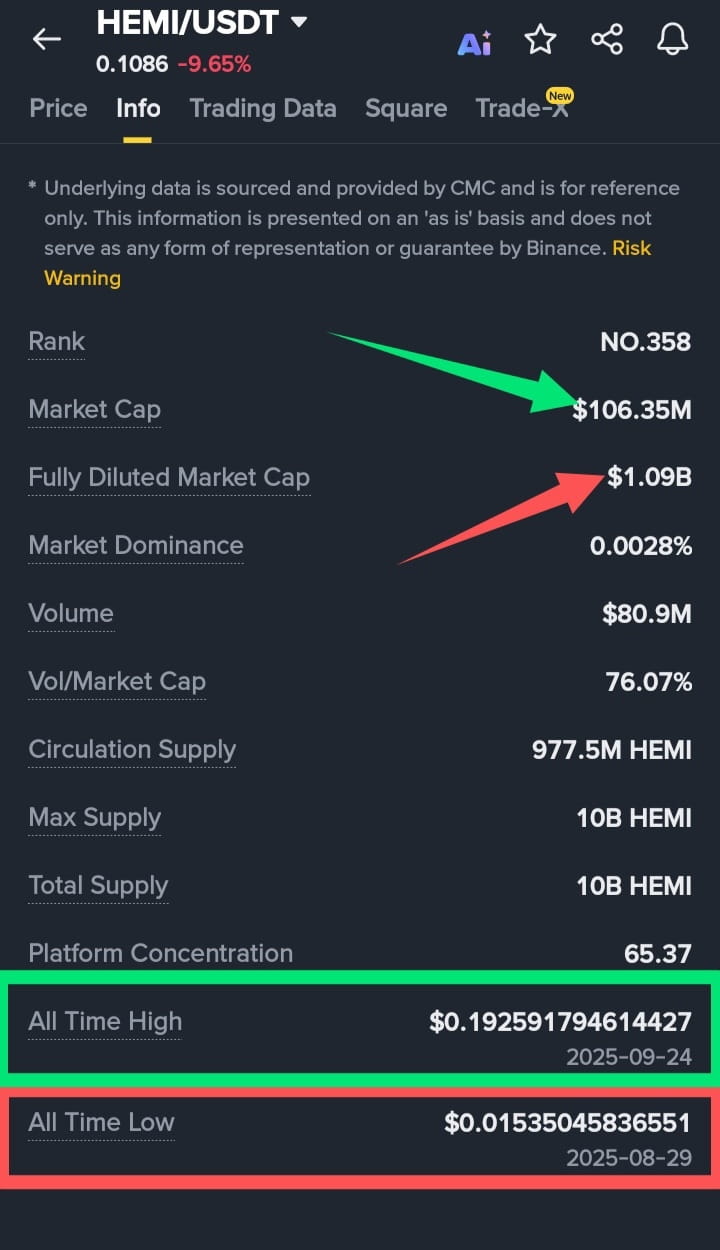Tap the Circulation Supply label
The height and width of the screenshot is (1250, 720).
(x=132, y=750)
